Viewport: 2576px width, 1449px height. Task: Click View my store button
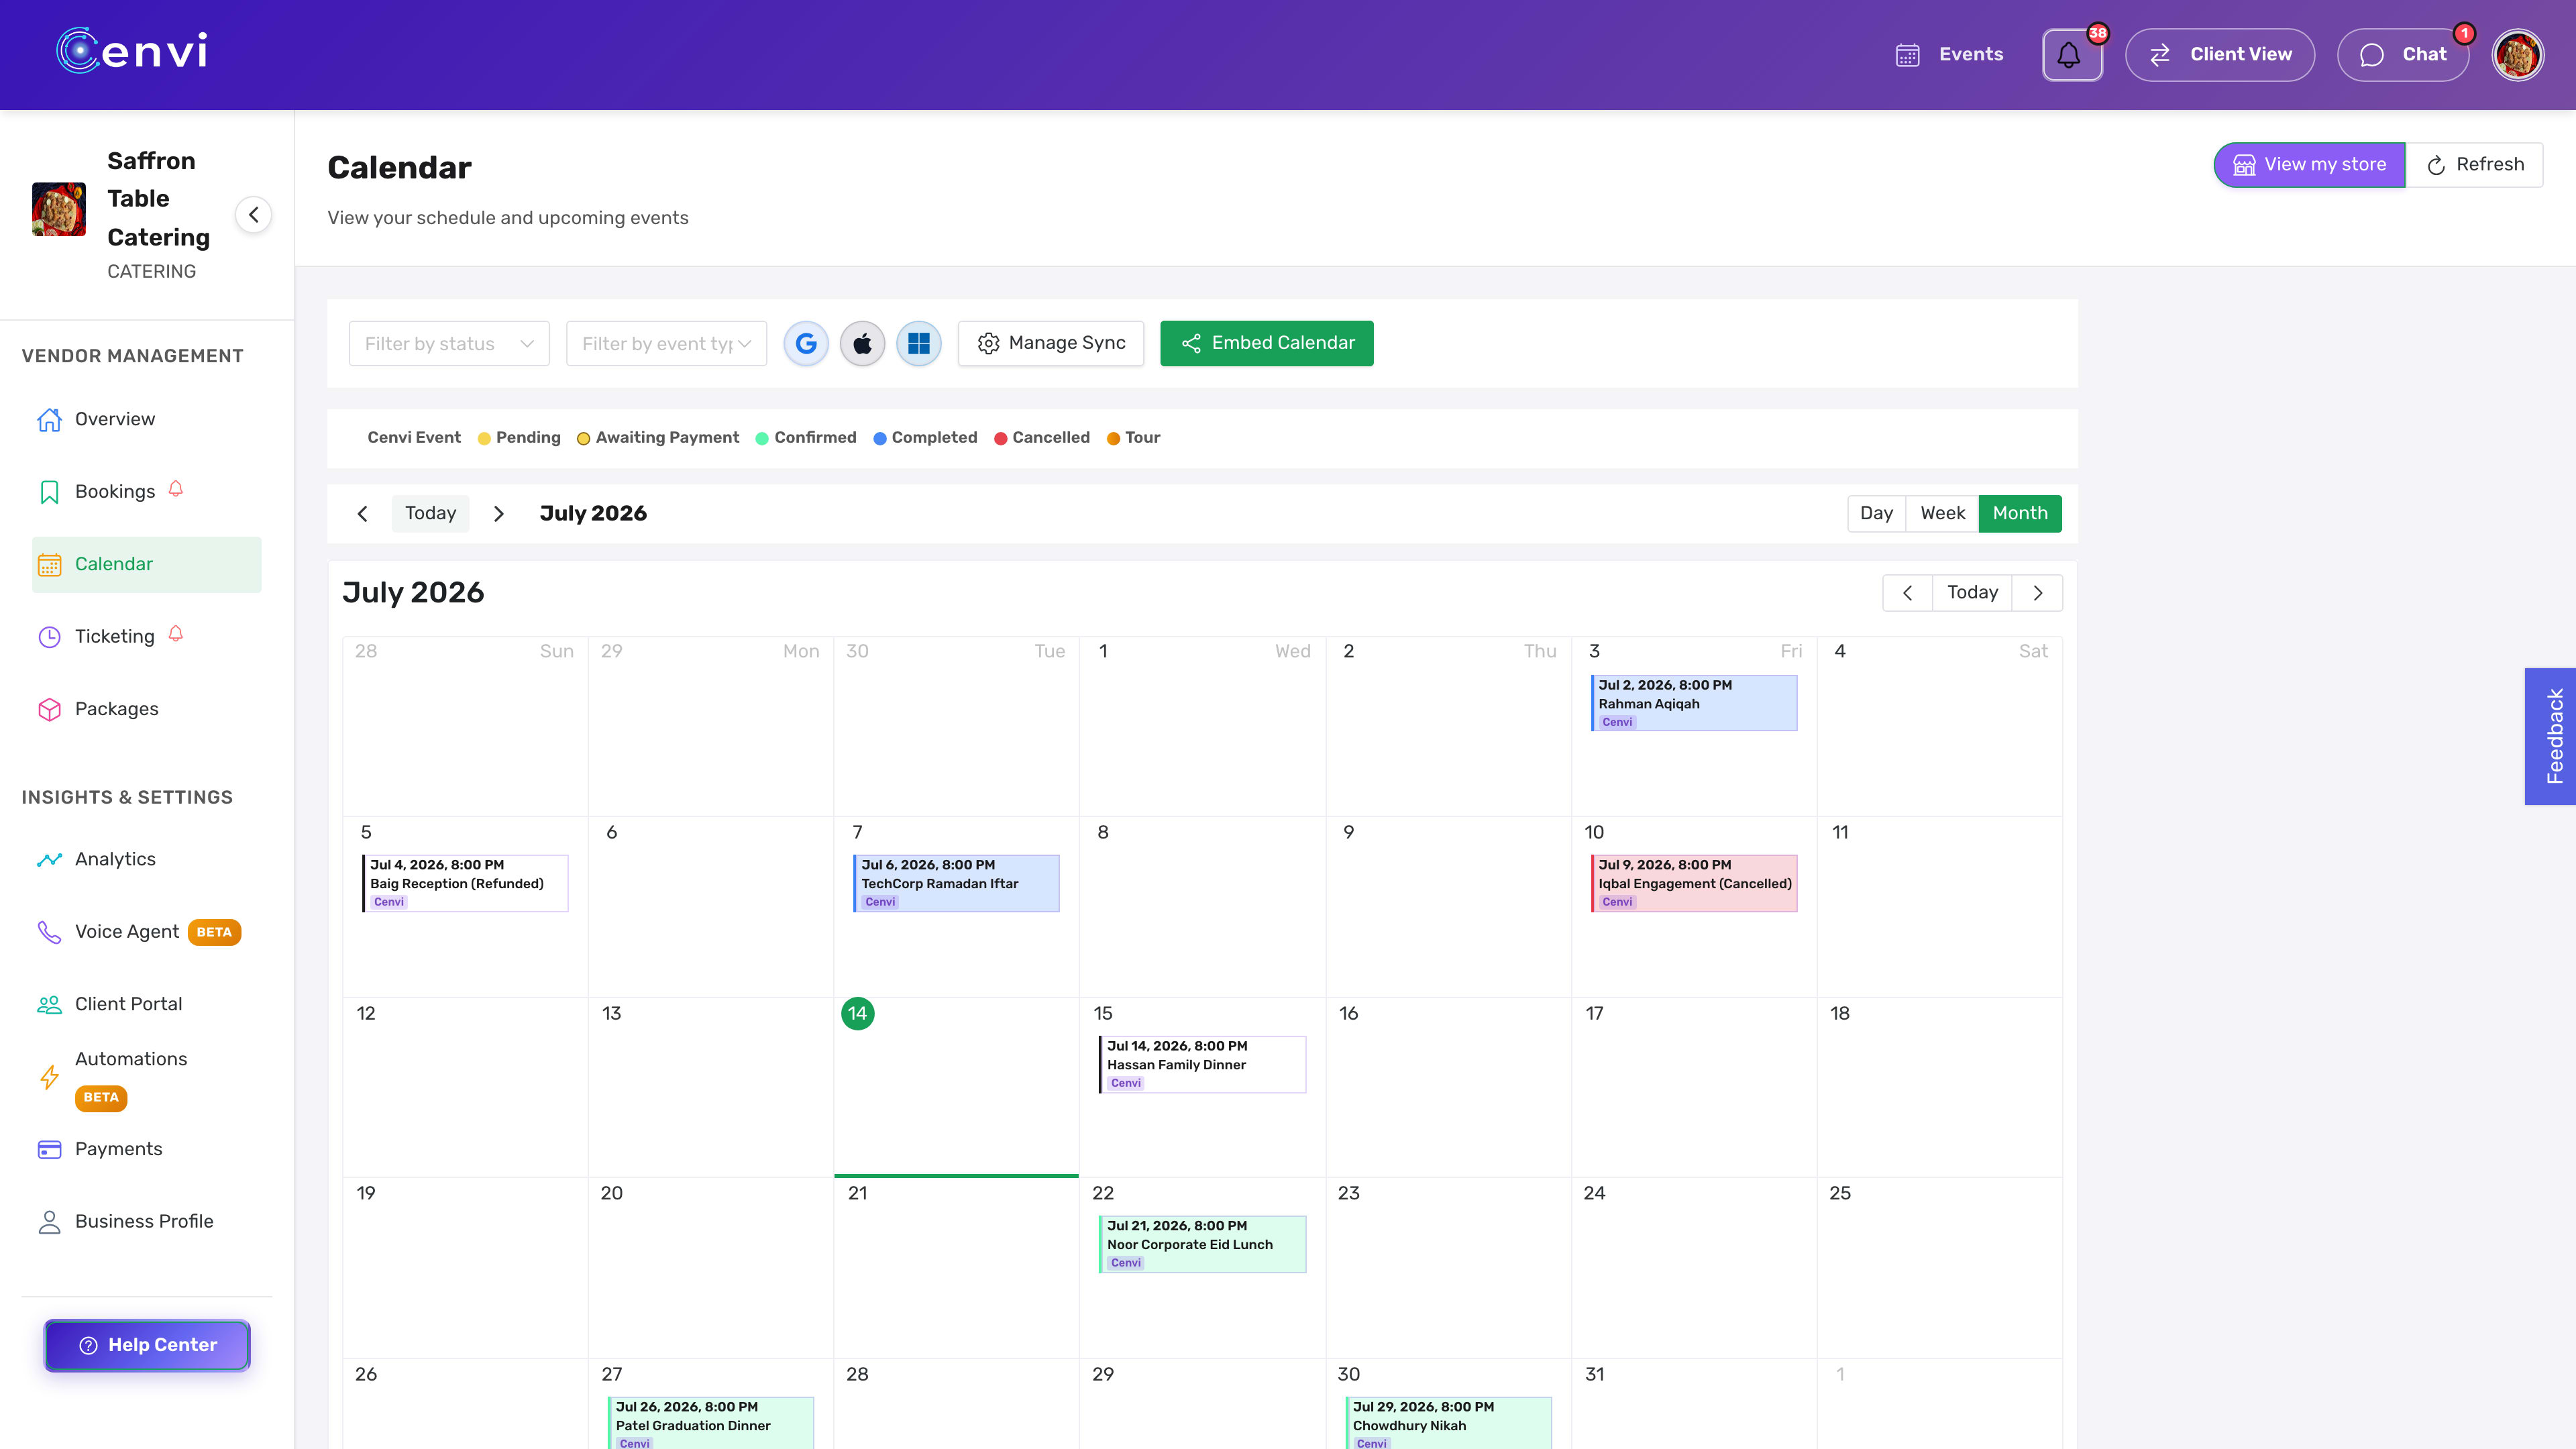[x=2309, y=165]
